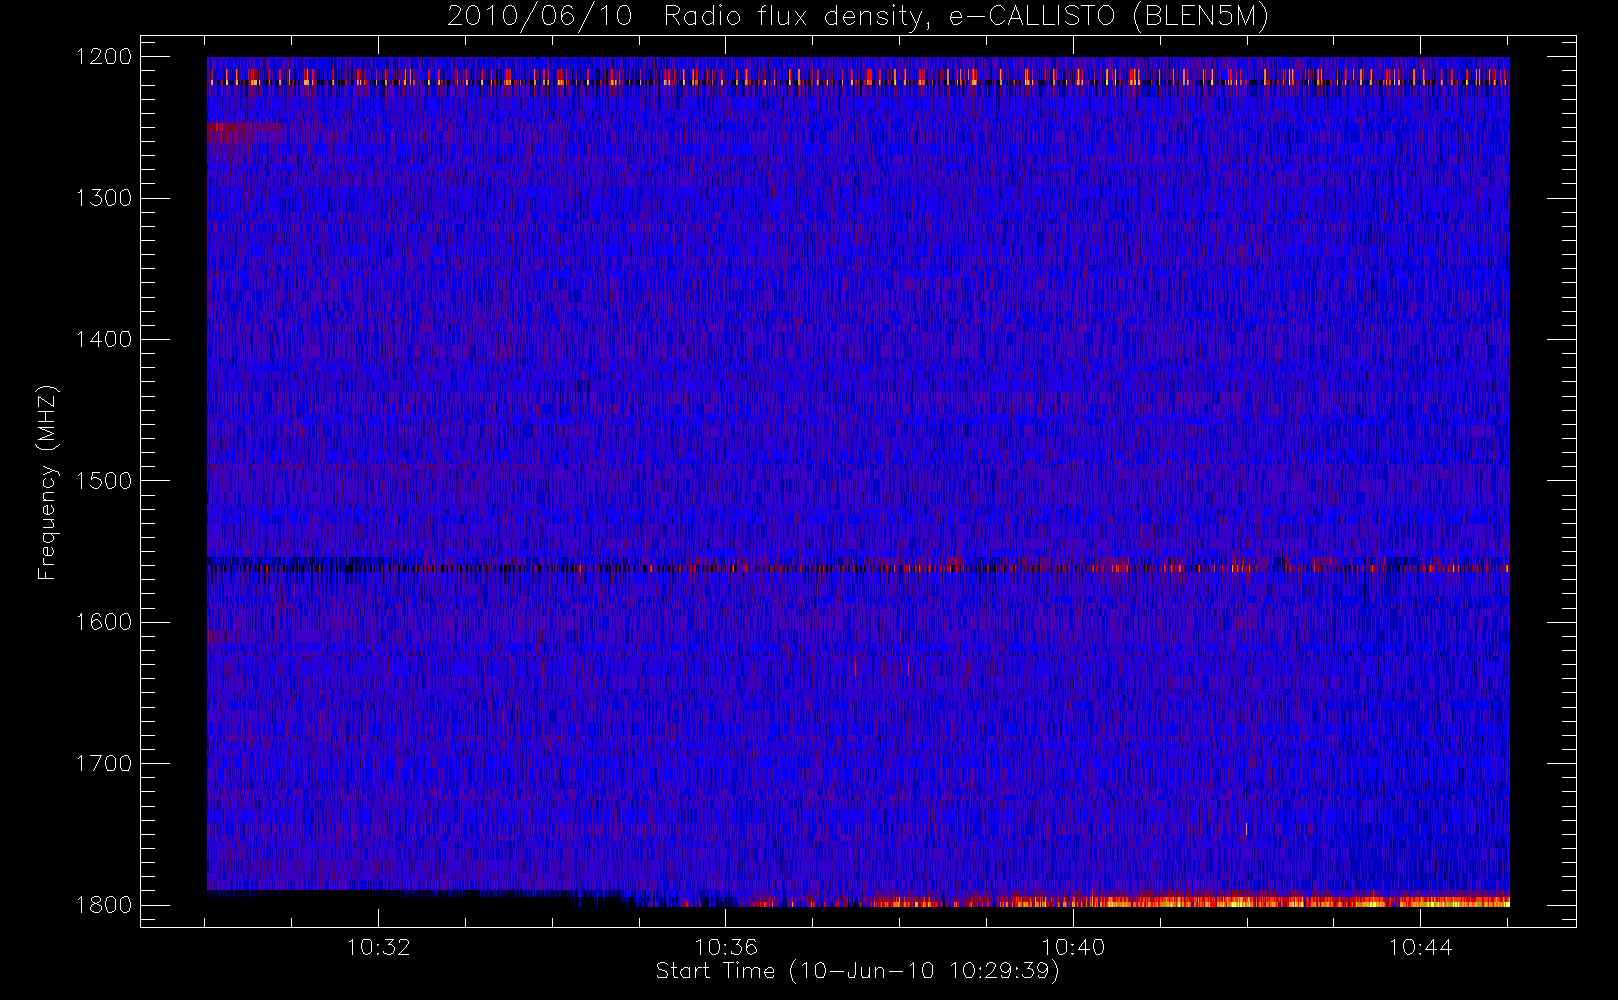
Task: Click the 1200 frequency tick label
Action: click(104, 57)
